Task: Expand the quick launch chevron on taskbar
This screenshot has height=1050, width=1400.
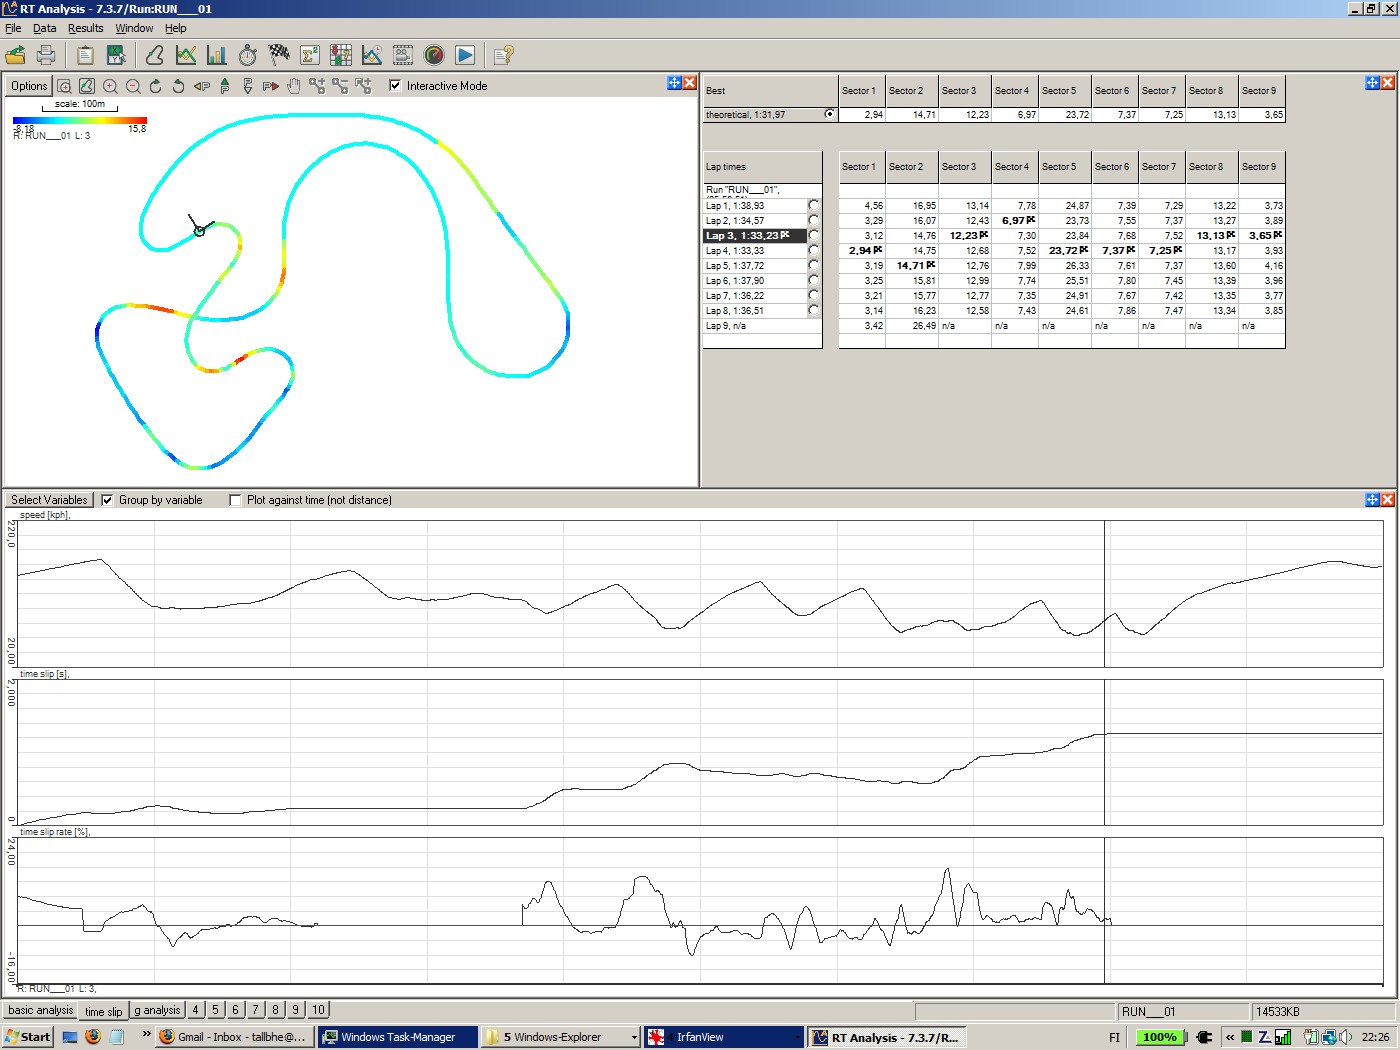Action: pos(146,1035)
